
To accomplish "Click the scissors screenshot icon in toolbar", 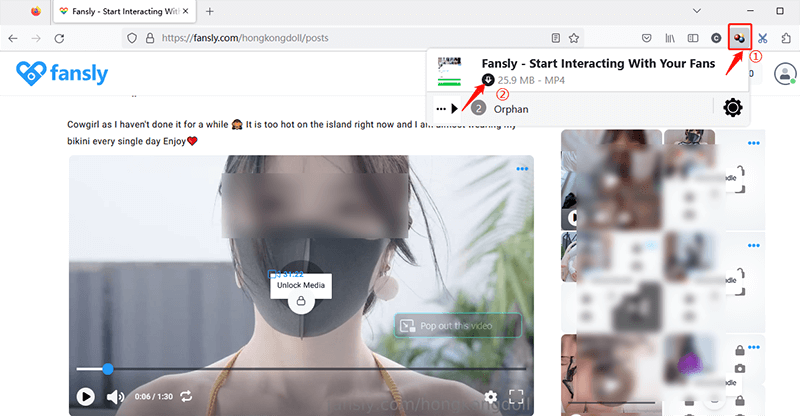I will point(763,38).
